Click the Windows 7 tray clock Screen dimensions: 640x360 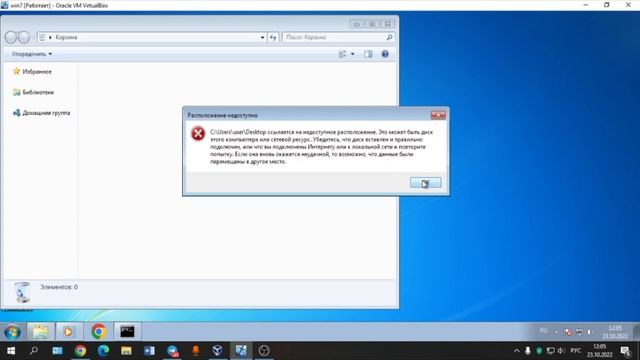tap(615, 332)
